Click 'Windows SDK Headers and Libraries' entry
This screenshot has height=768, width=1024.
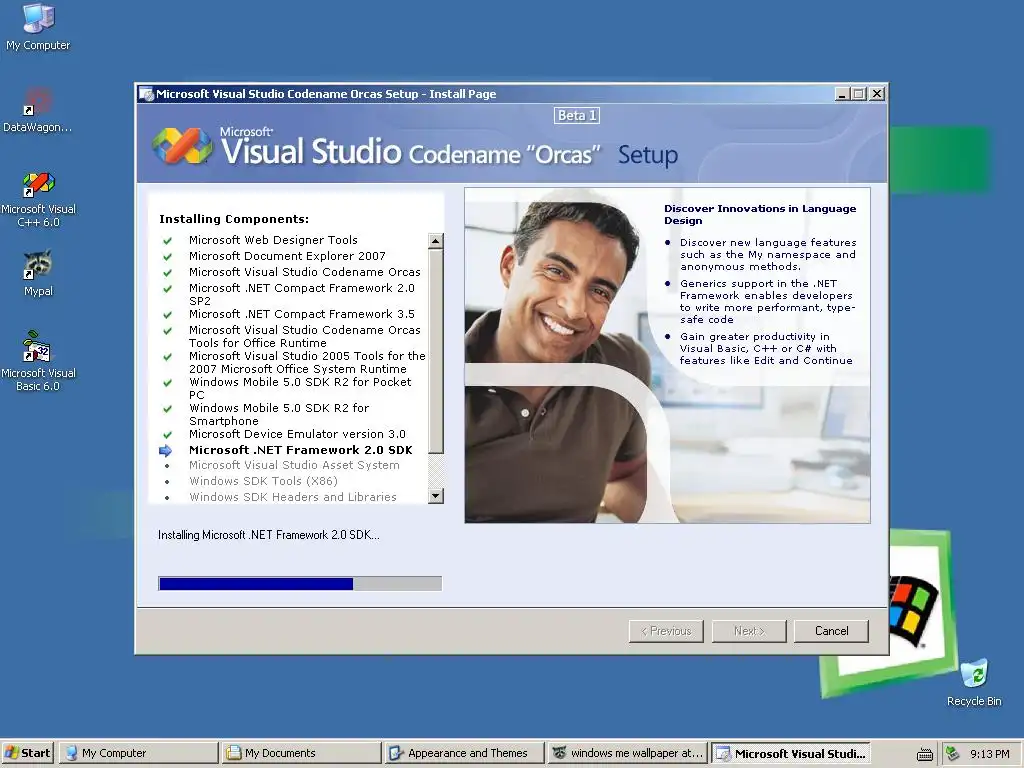pyautogui.click(x=293, y=497)
